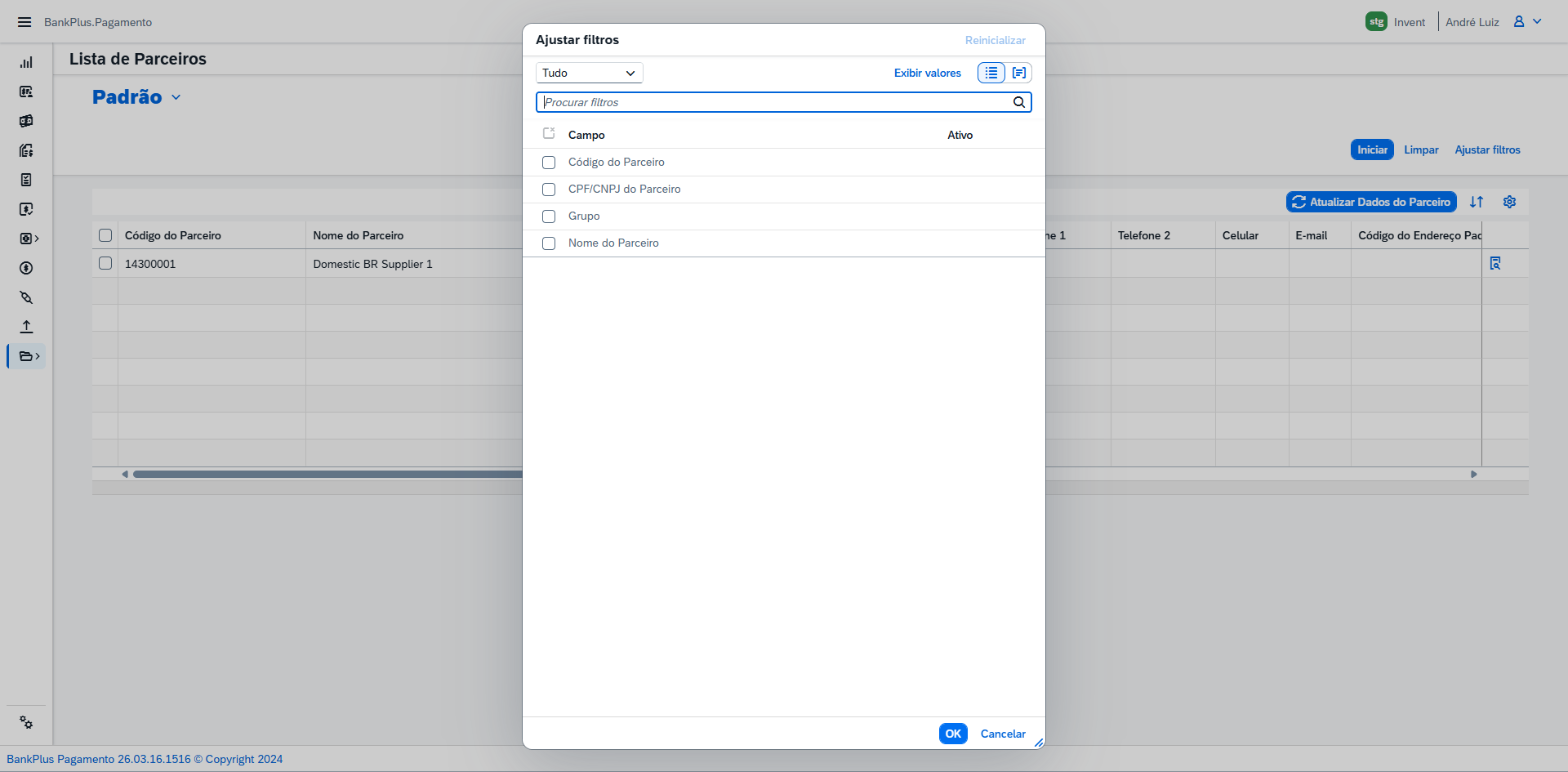This screenshot has height=772, width=1568.
Task: Open the bar chart dashboard in sidebar
Action: [x=26, y=62]
